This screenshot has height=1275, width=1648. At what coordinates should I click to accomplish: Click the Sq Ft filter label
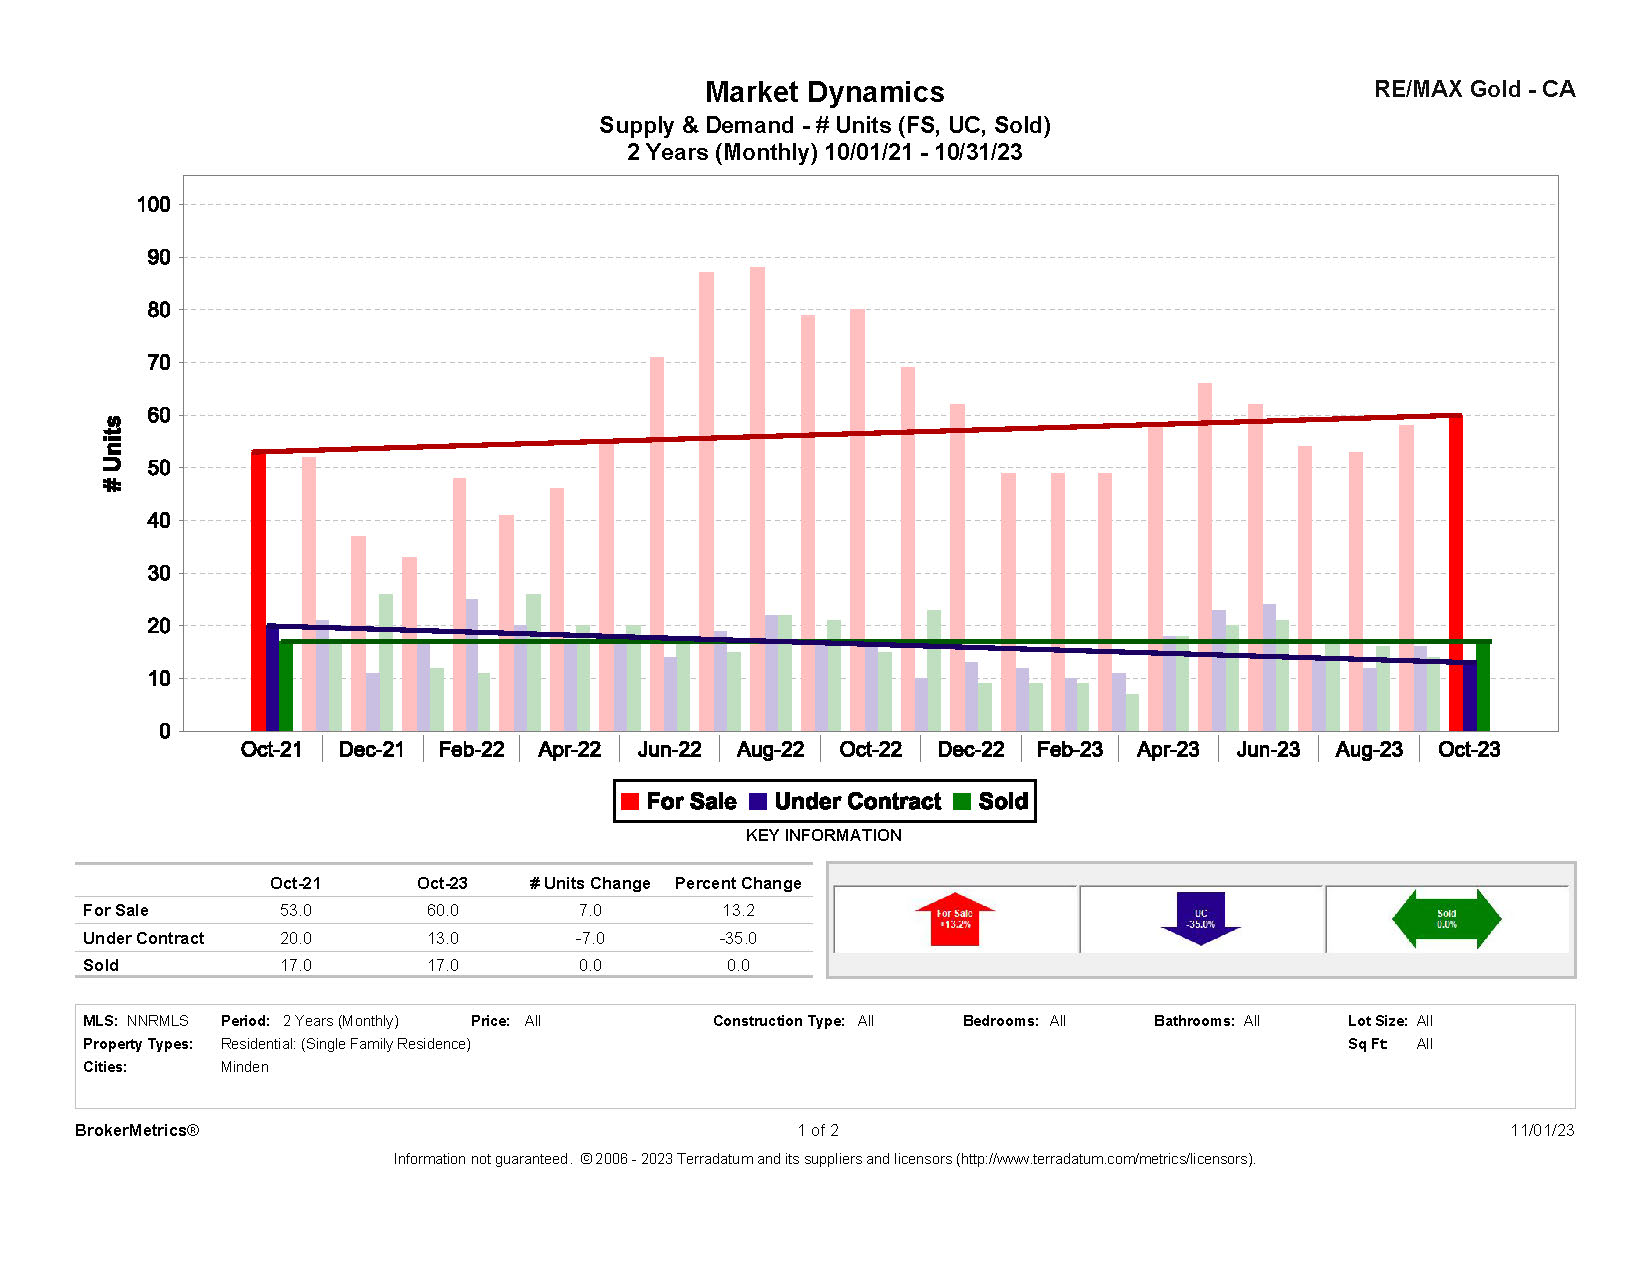1367,1044
